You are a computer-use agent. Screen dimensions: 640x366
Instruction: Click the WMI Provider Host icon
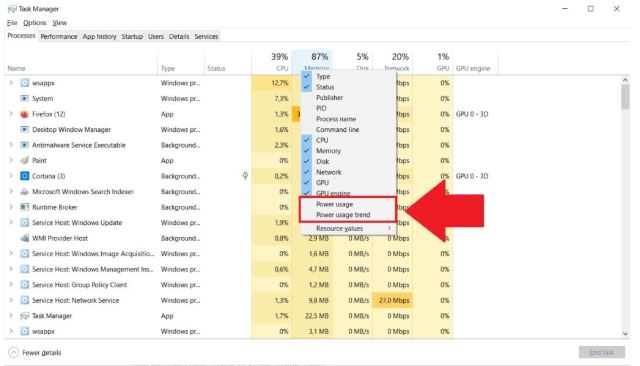24,238
